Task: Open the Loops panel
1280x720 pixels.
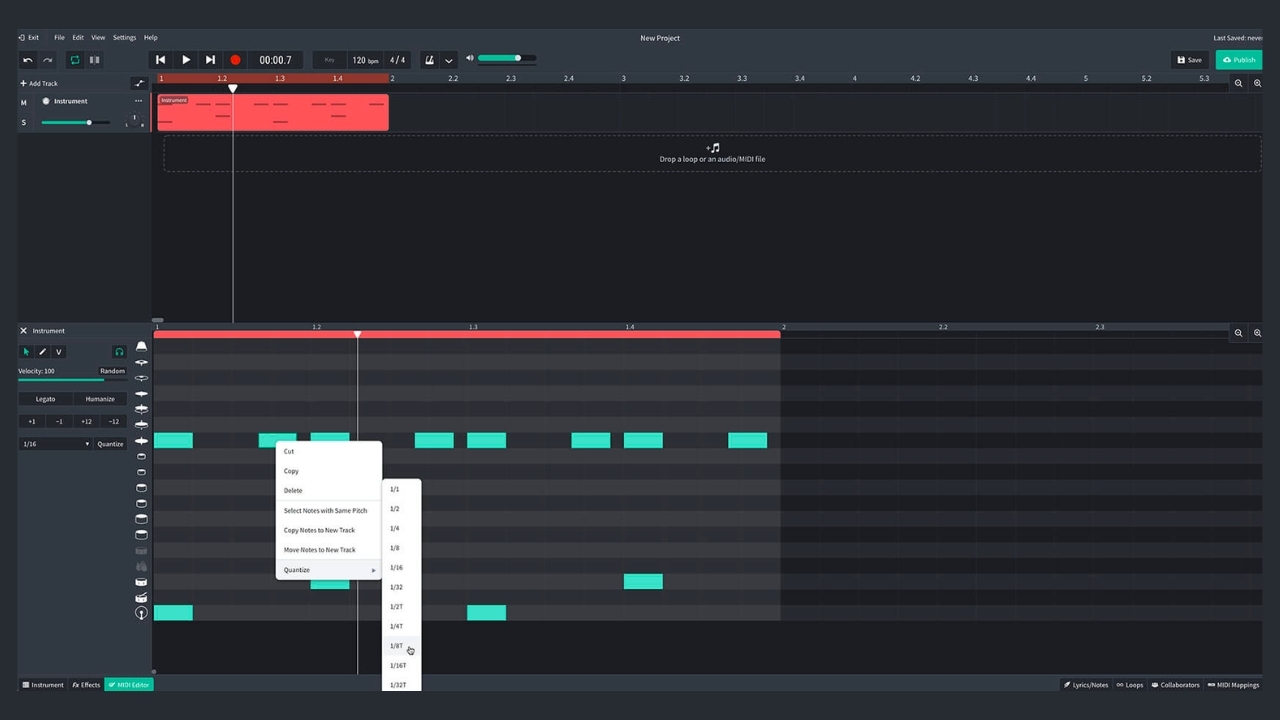Action: pos(1130,685)
